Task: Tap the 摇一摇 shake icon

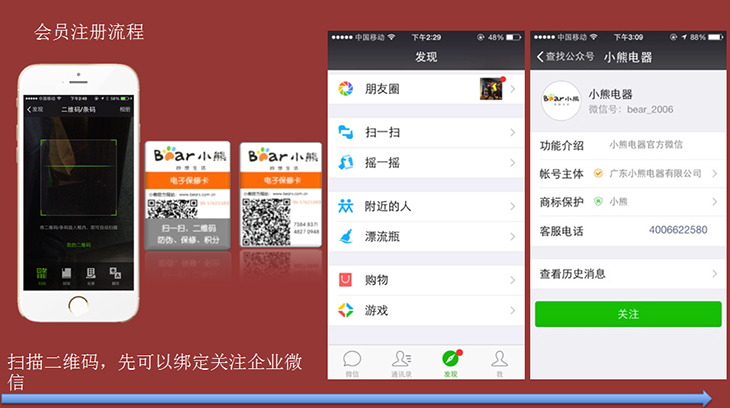Action: point(345,163)
